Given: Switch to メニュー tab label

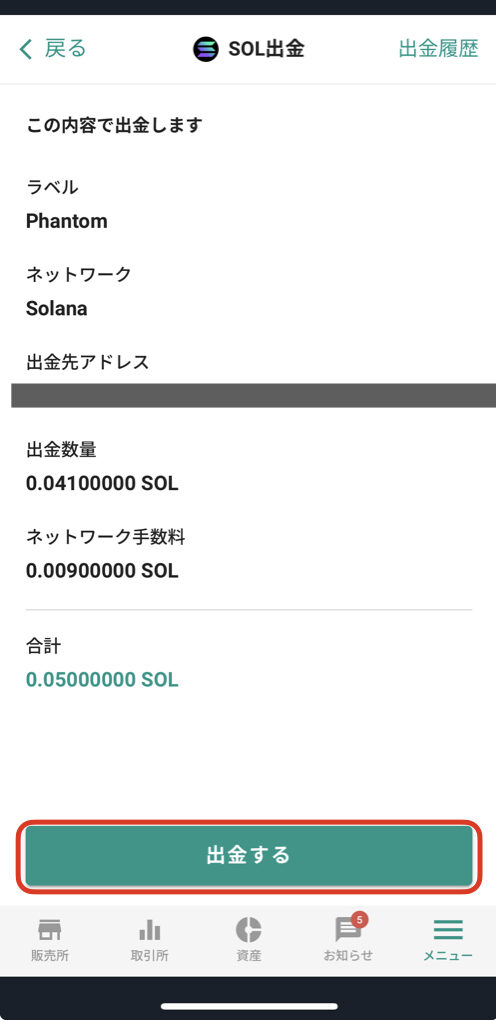Looking at the screenshot, I should [x=448, y=956].
